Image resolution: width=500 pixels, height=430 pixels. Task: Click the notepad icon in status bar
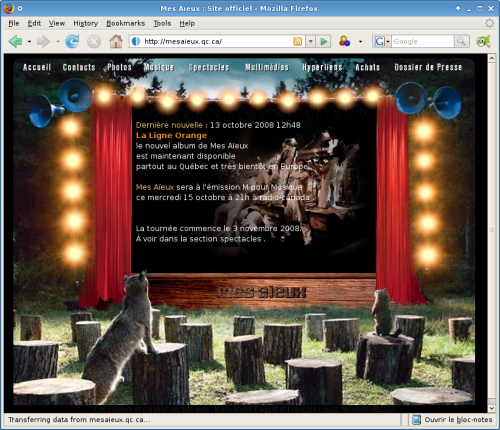click(416, 420)
